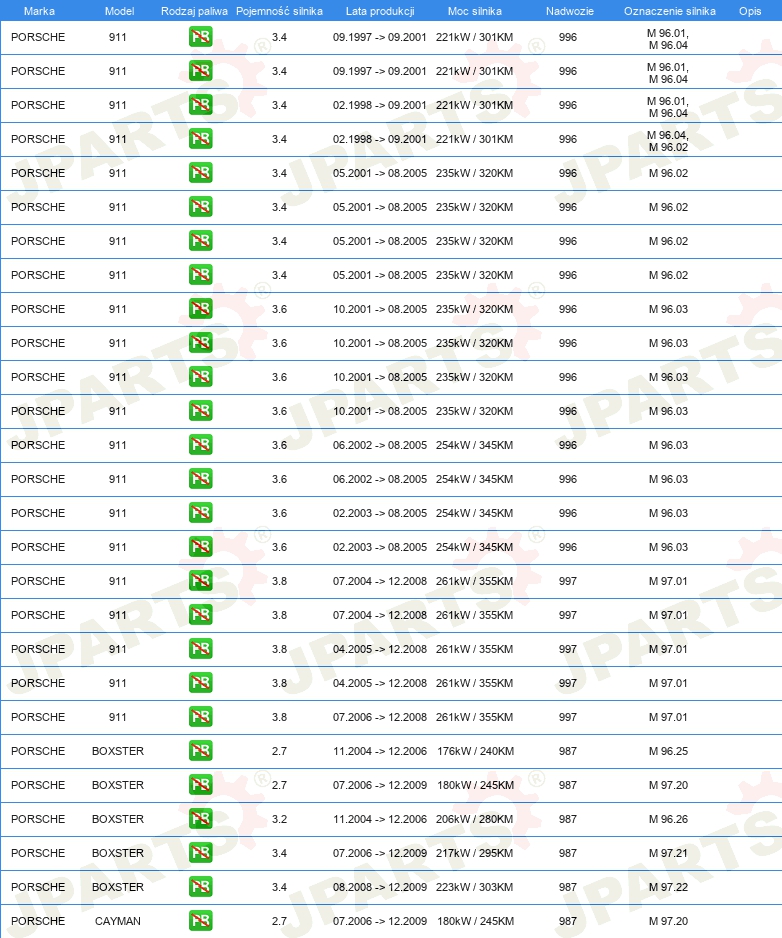782x938 pixels.
Task: Select the engine code cell M 97.21
Action: (668, 853)
